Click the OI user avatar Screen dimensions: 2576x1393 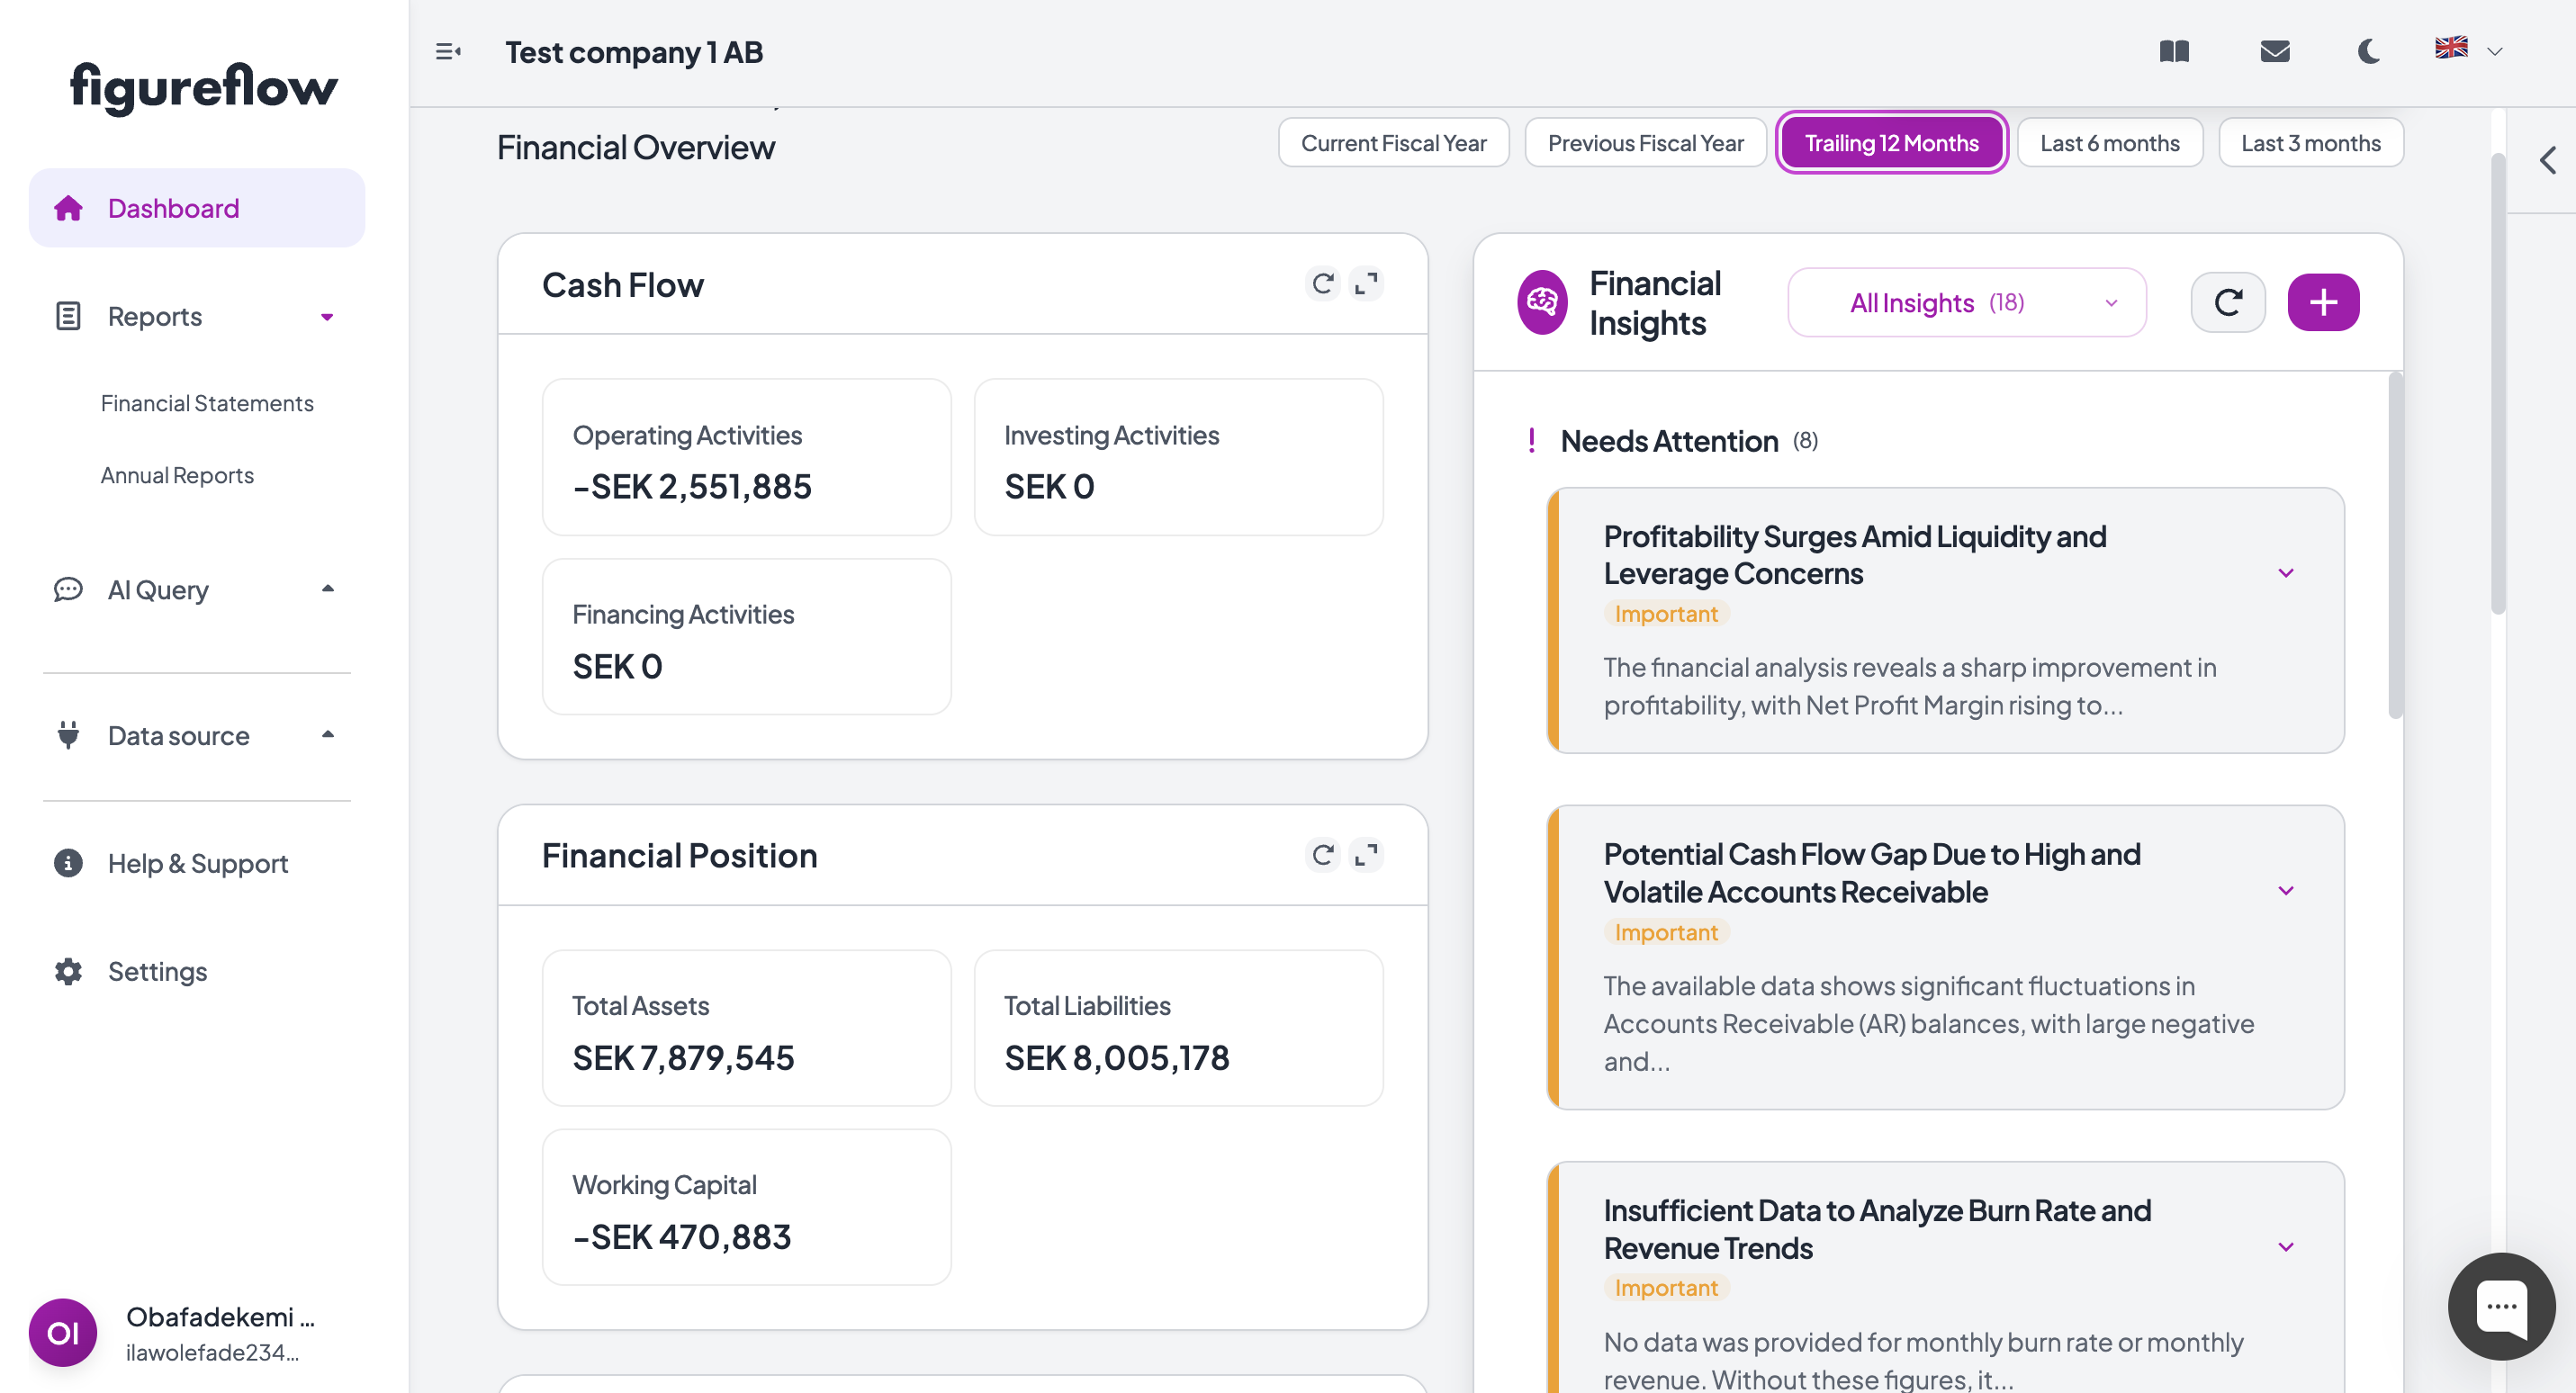point(63,1332)
